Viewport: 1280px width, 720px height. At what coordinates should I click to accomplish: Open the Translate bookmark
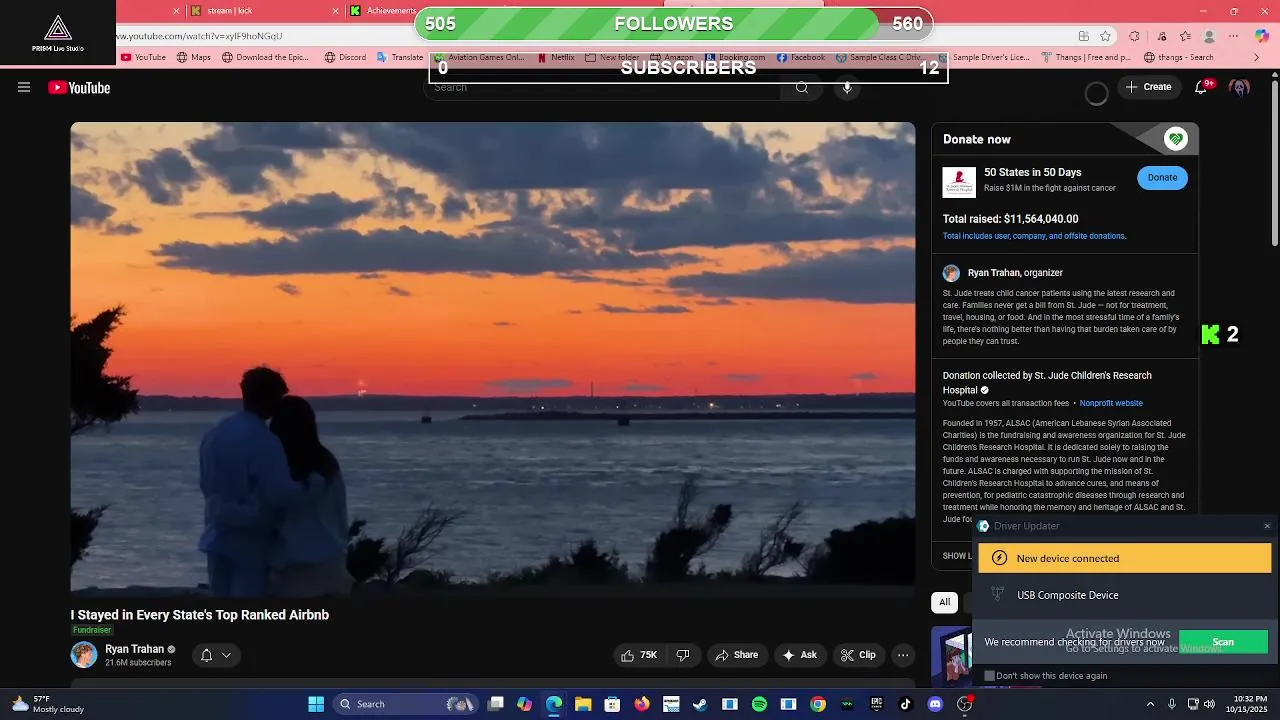(400, 58)
